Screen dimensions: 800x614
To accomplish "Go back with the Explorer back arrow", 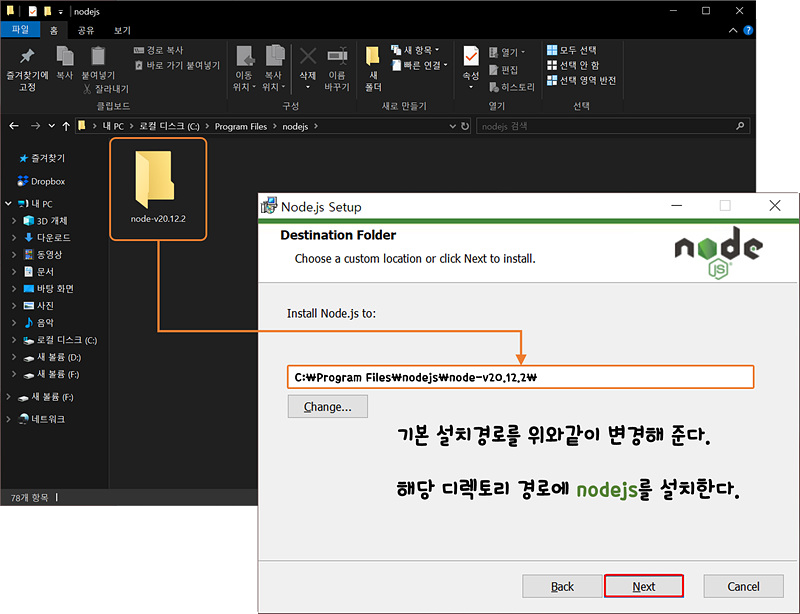I will [x=14, y=126].
